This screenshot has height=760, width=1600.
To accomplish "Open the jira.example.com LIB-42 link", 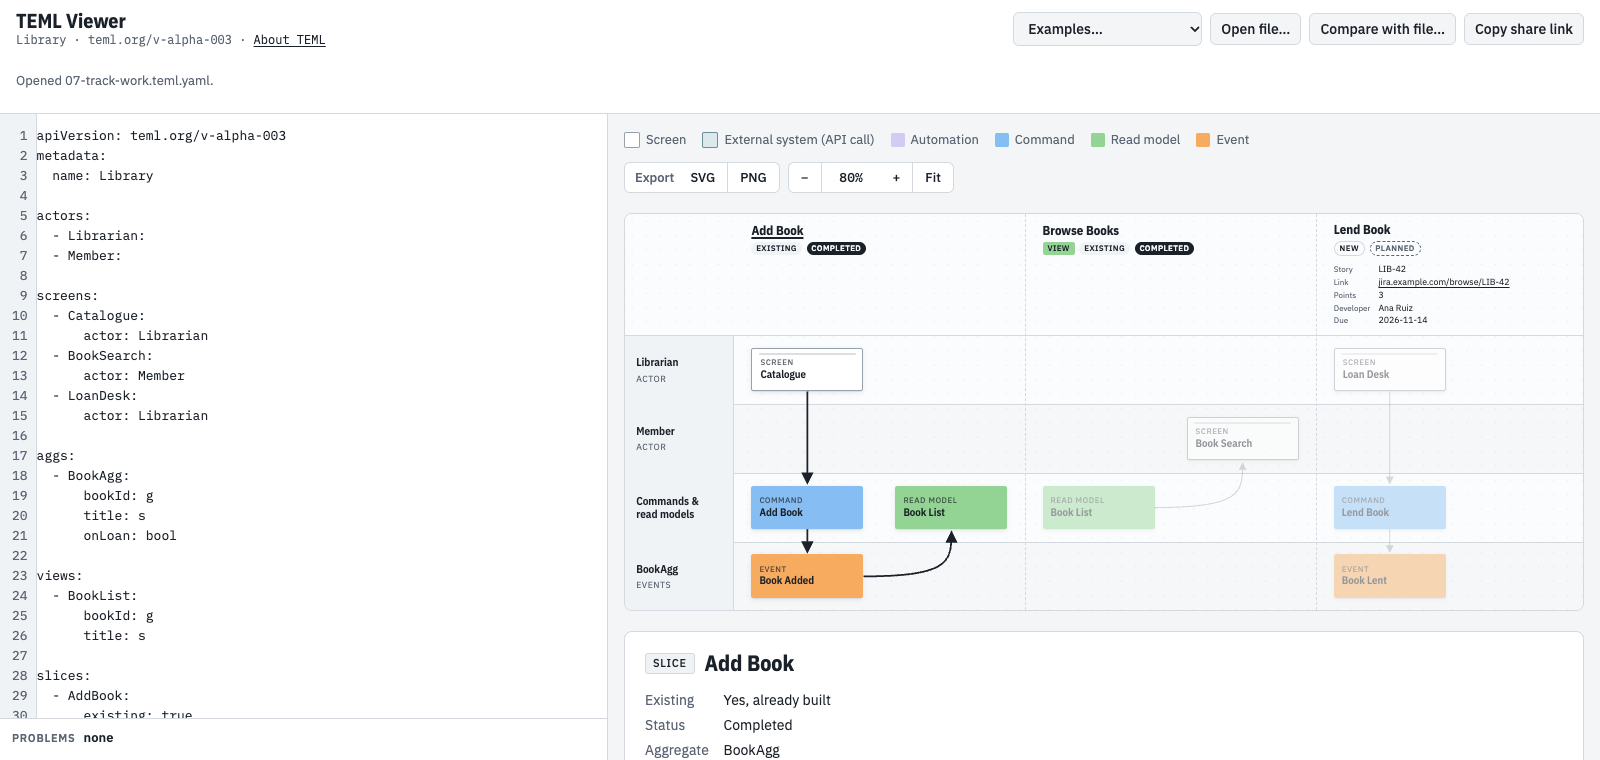I will (1443, 282).
